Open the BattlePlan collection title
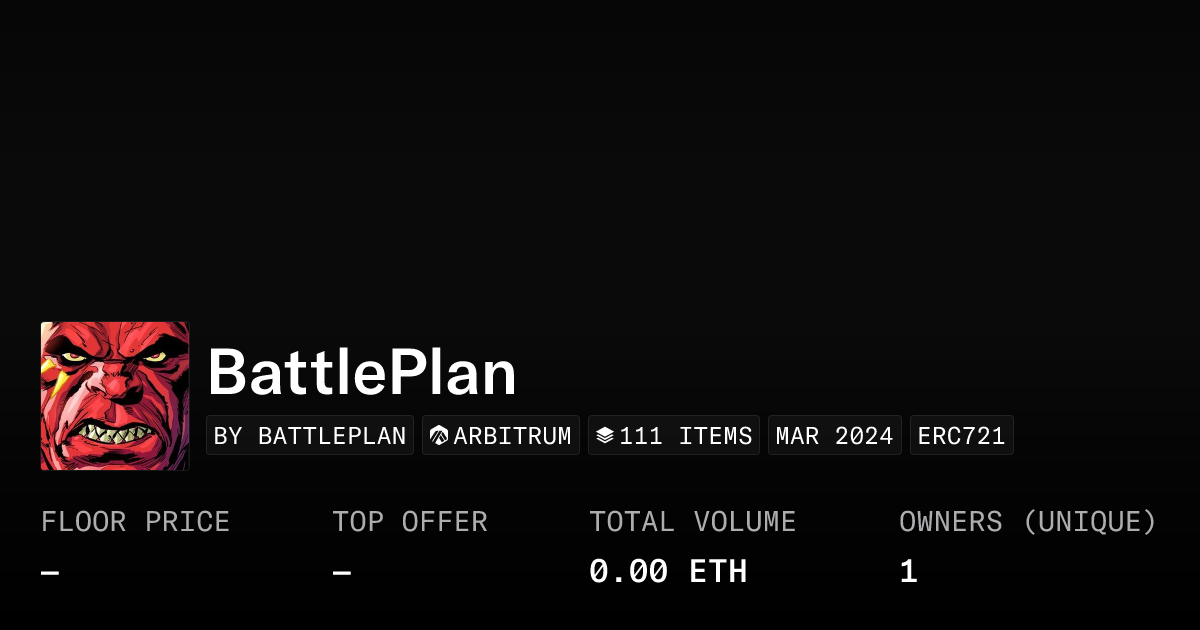This screenshot has height=630, width=1200. pos(362,374)
